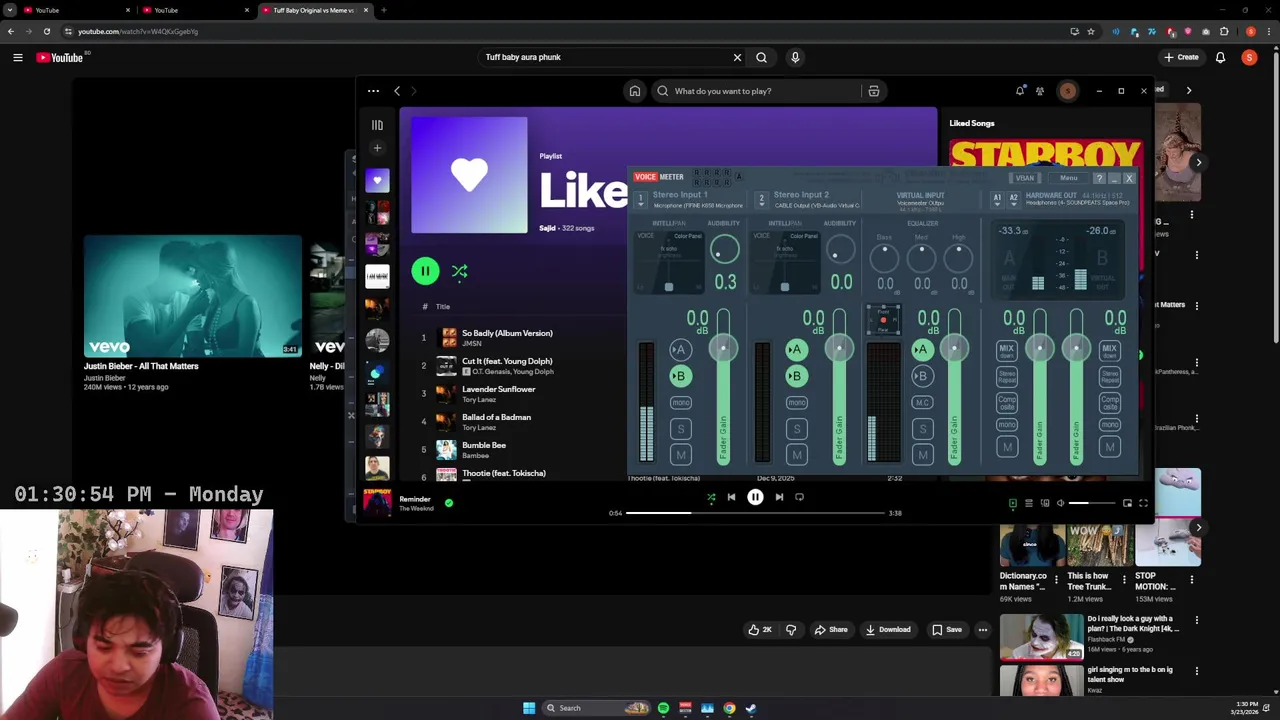Dislike the YouTube video

tap(791, 630)
